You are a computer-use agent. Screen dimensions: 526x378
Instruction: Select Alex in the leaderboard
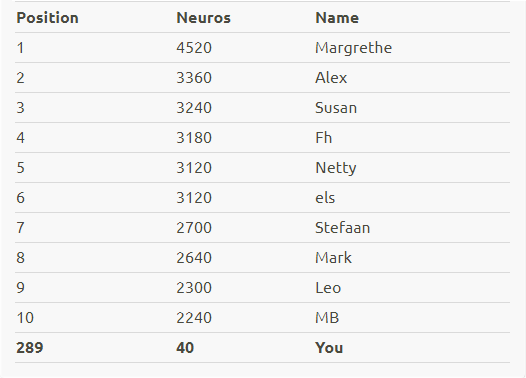point(331,78)
